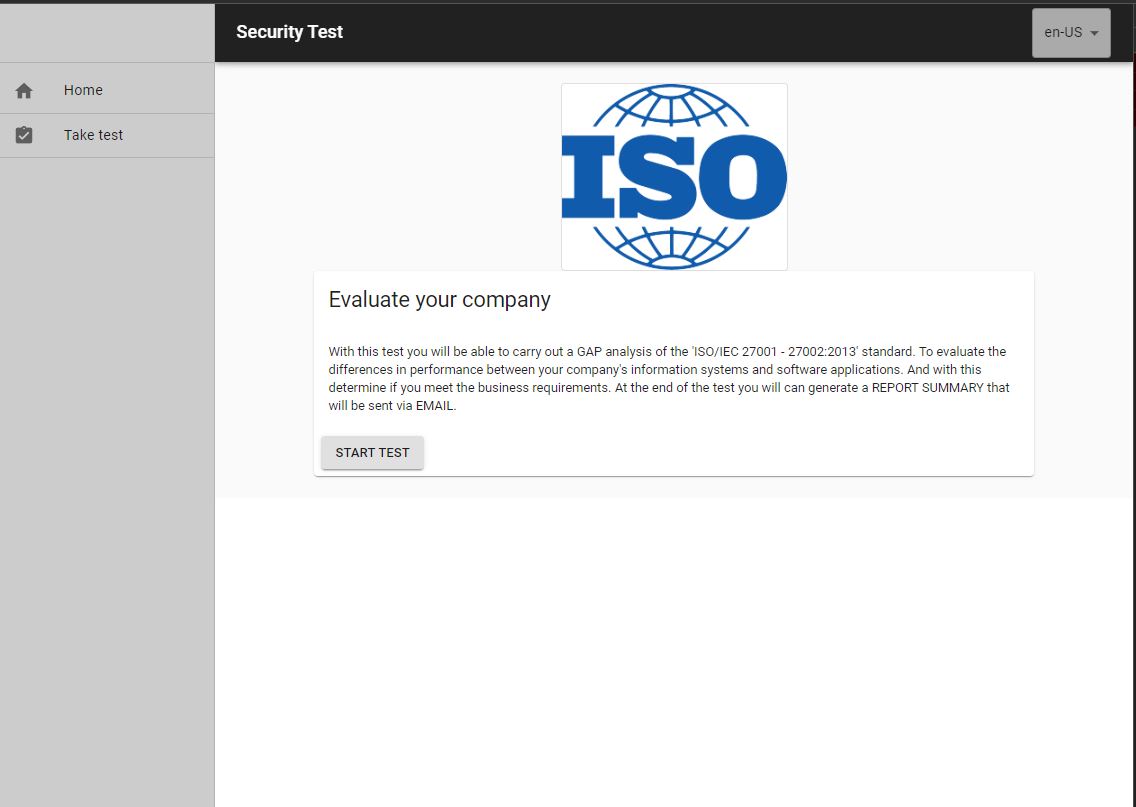
Task: Click the Evaluate your company heading
Action: pyautogui.click(x=439, y=299)
